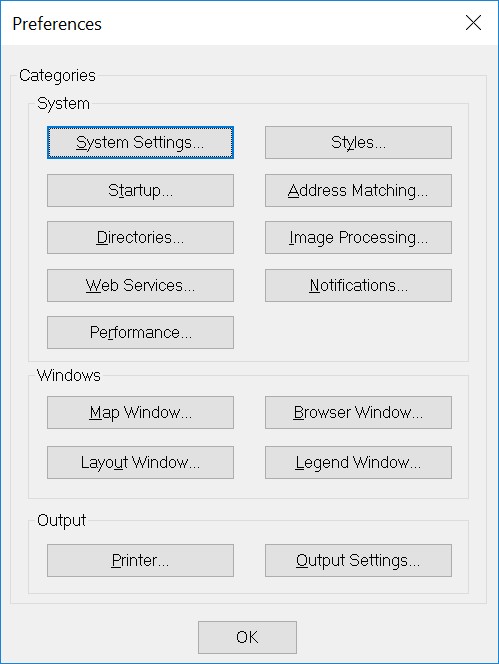Open the Web Services settings
This screenshot has height=664, width=499.
(x=140, y=285)
